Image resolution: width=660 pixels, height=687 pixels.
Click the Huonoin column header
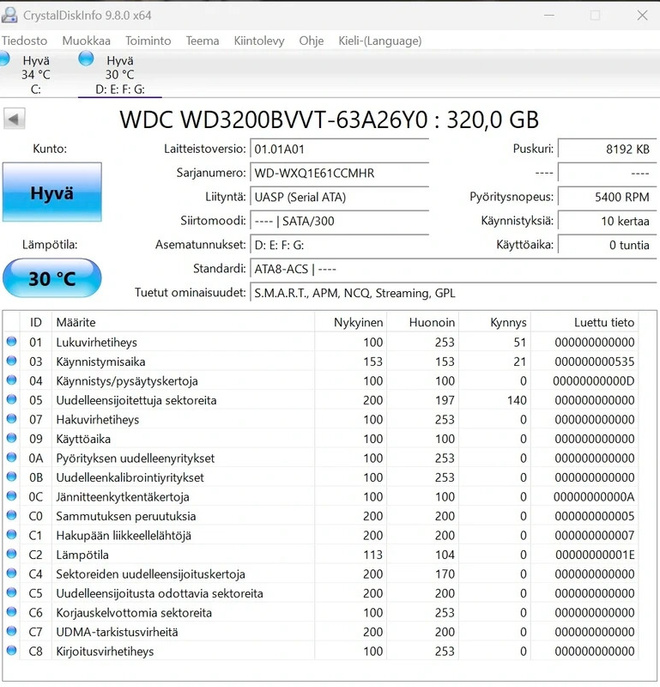(423, 322)
